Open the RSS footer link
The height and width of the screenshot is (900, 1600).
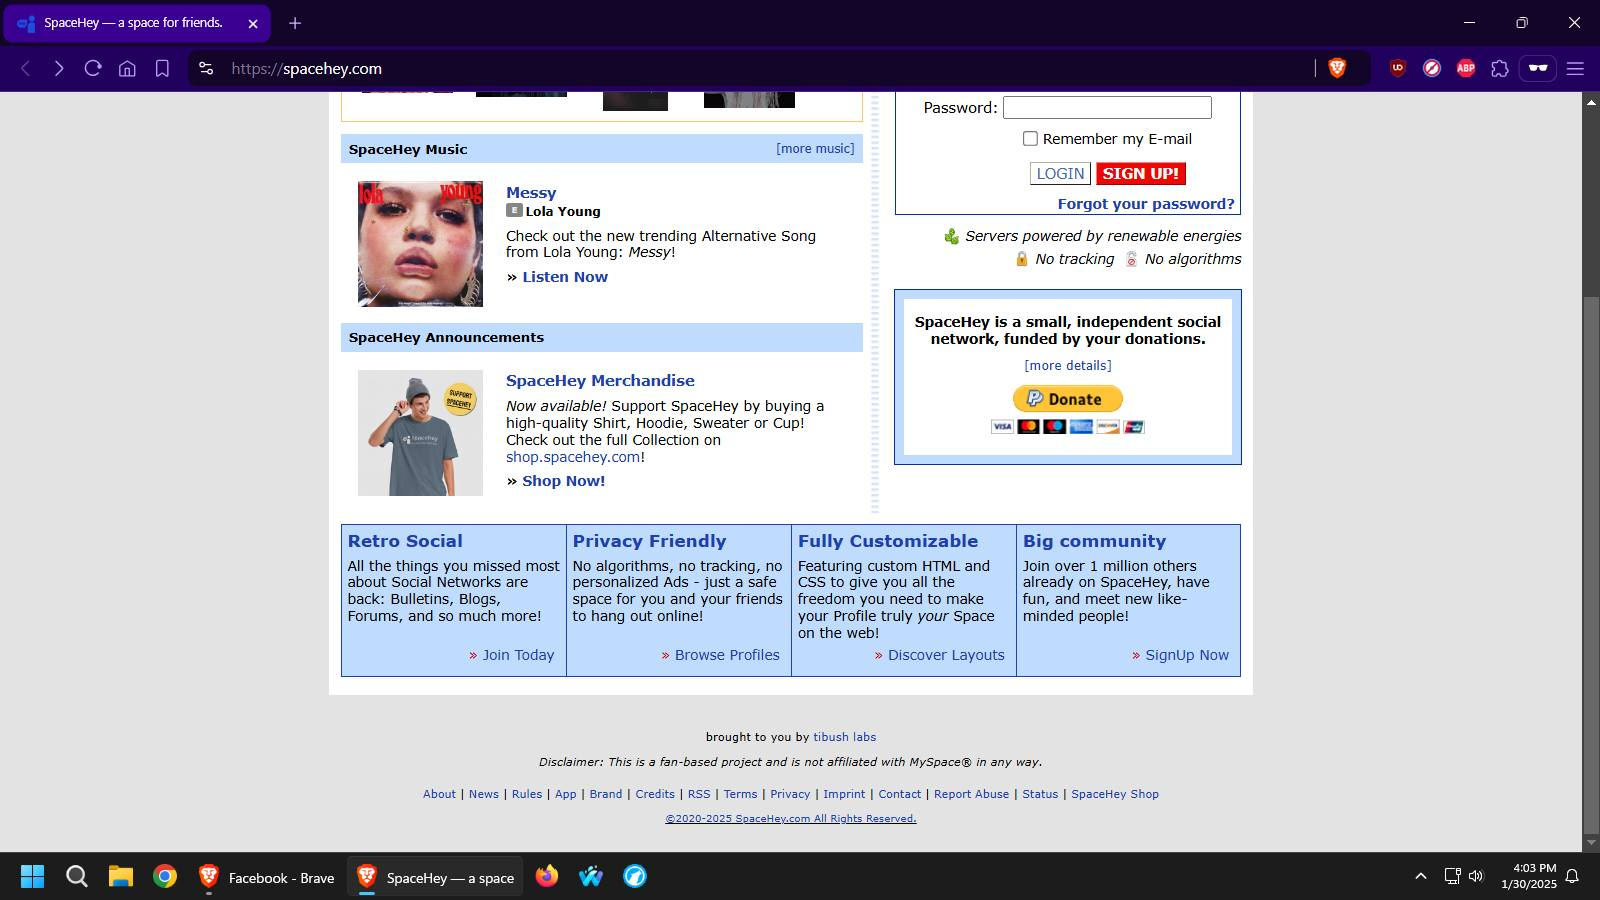699,794
